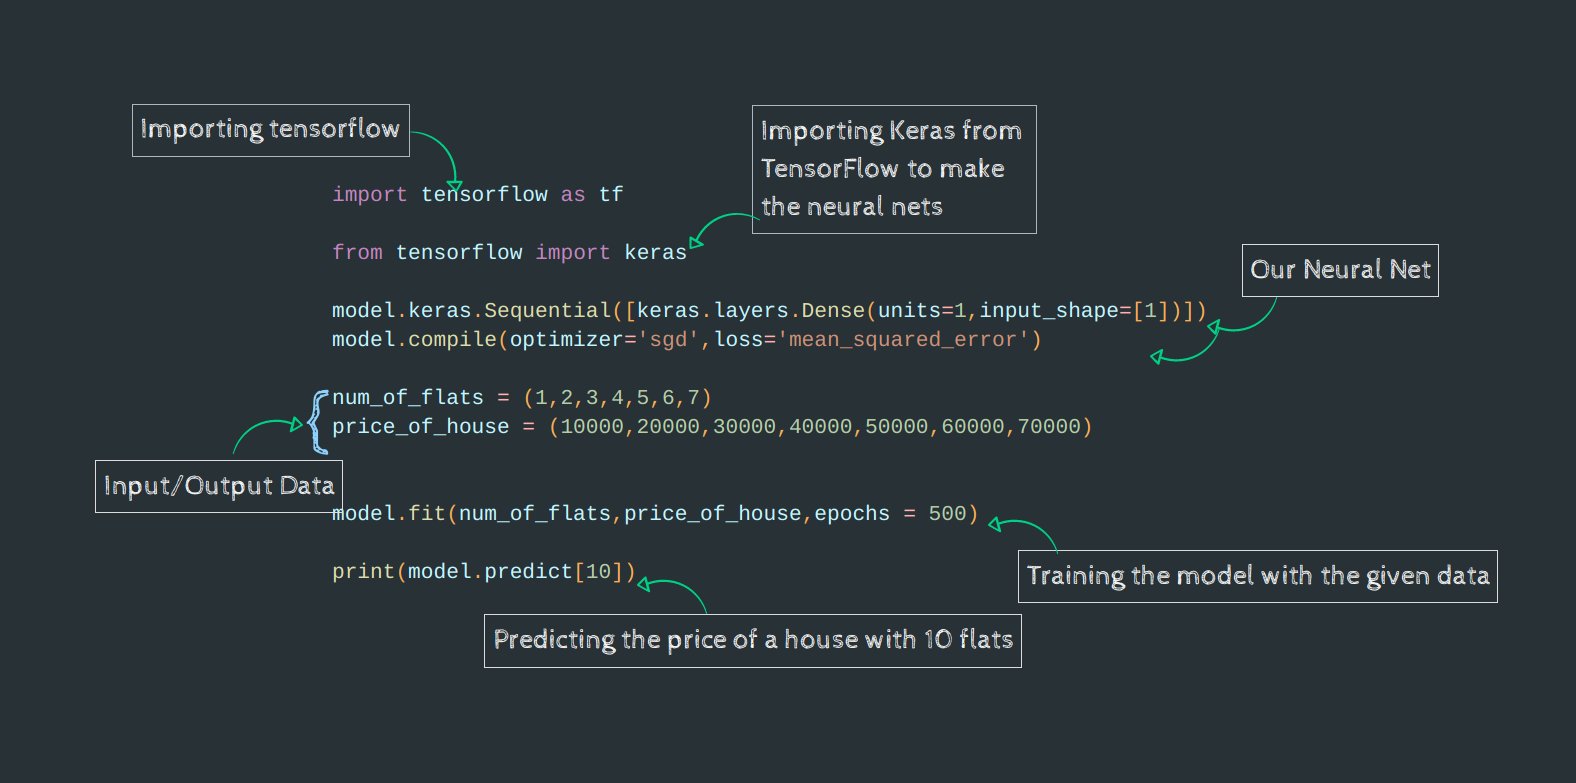Click the green arrow pointing at the curly brace

tap(266, 430)
